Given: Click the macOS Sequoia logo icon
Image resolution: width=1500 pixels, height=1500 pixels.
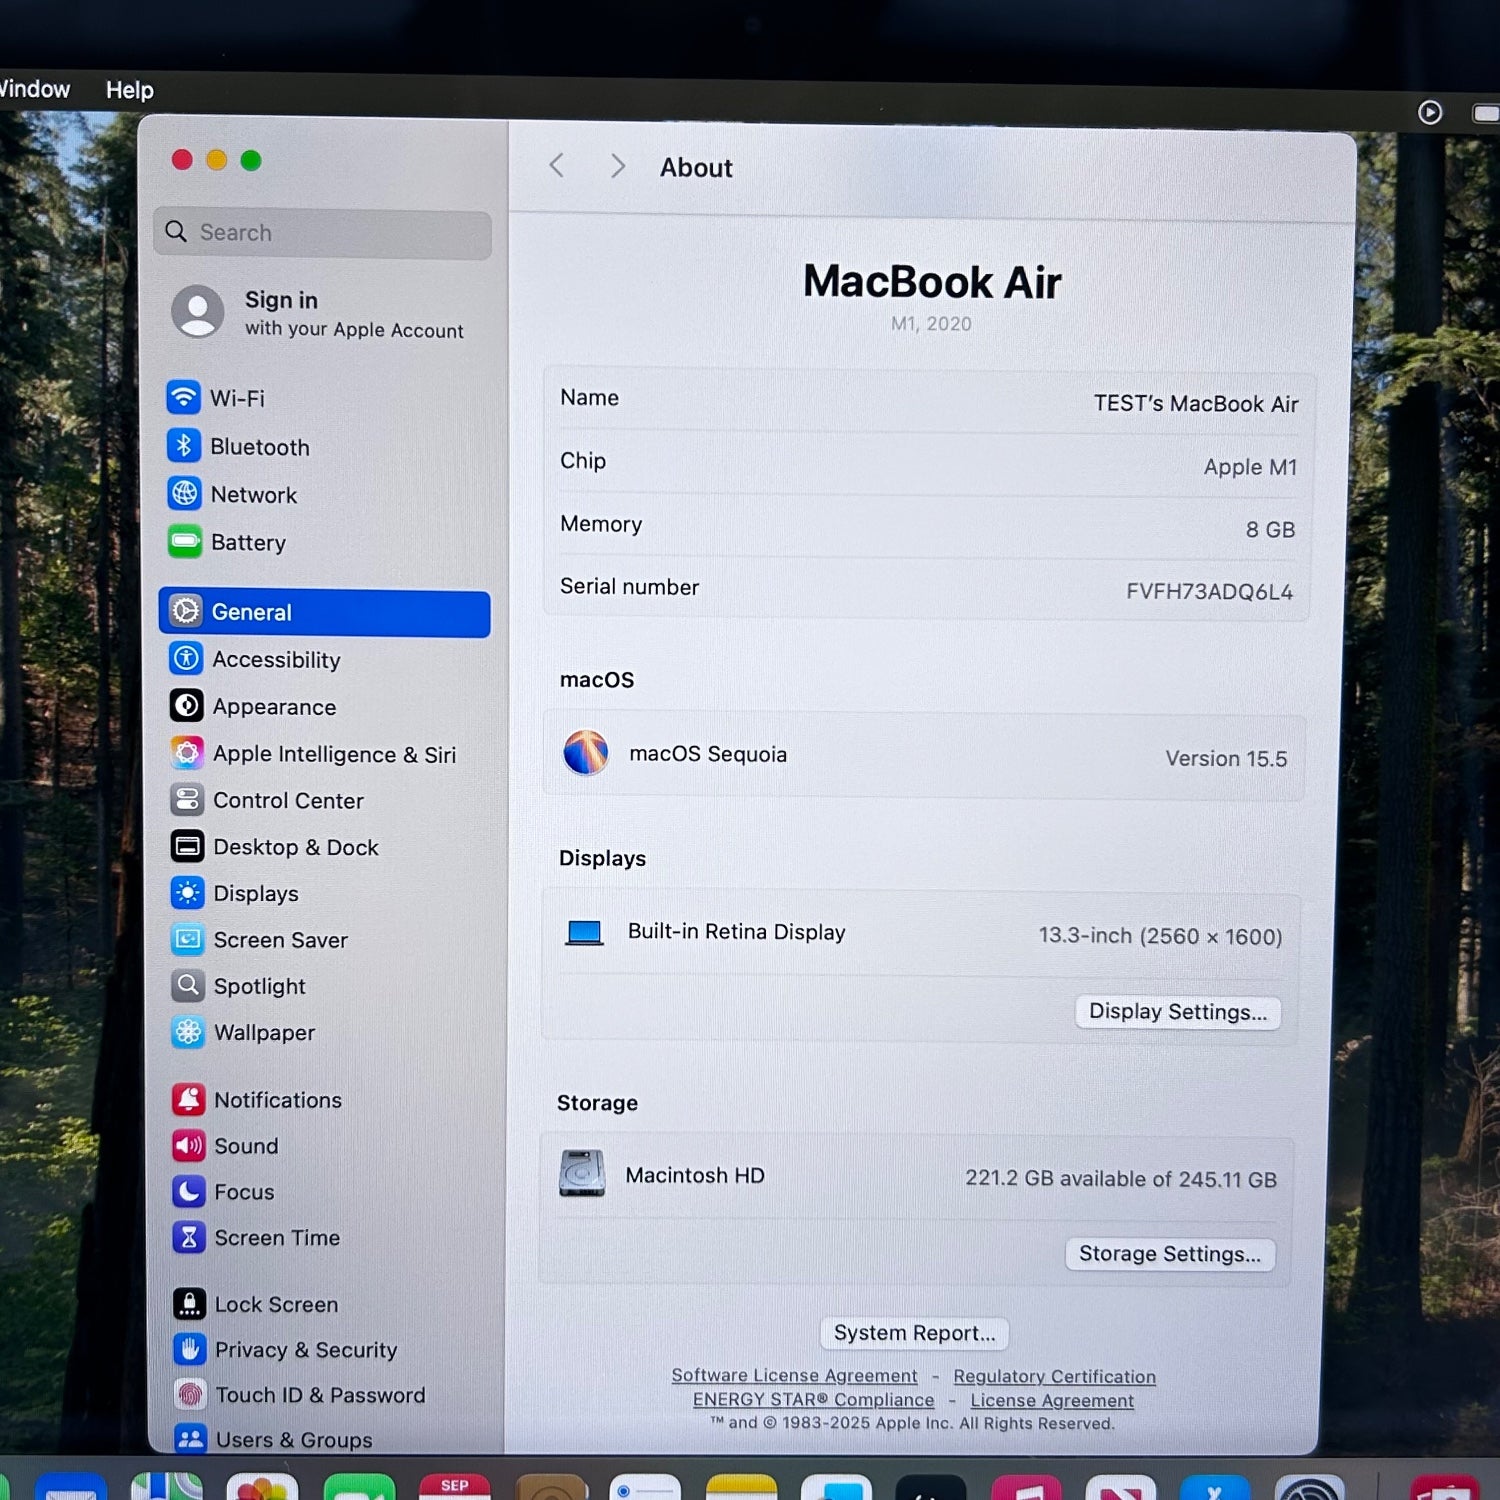Looking at the screenshot, I should [586, 752].
